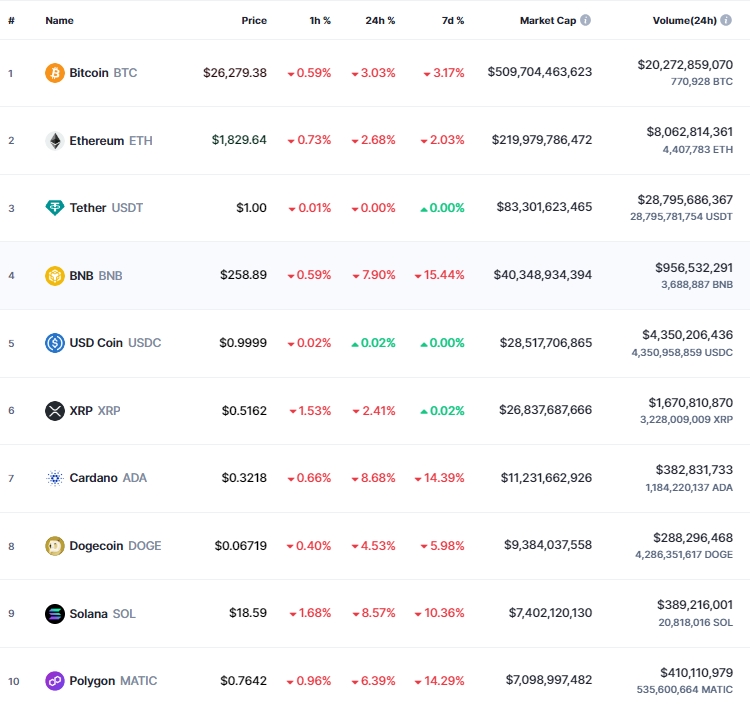Click Ethereum market cap $219,979,786,472
The image size is (750, 713).
(542, 140)
